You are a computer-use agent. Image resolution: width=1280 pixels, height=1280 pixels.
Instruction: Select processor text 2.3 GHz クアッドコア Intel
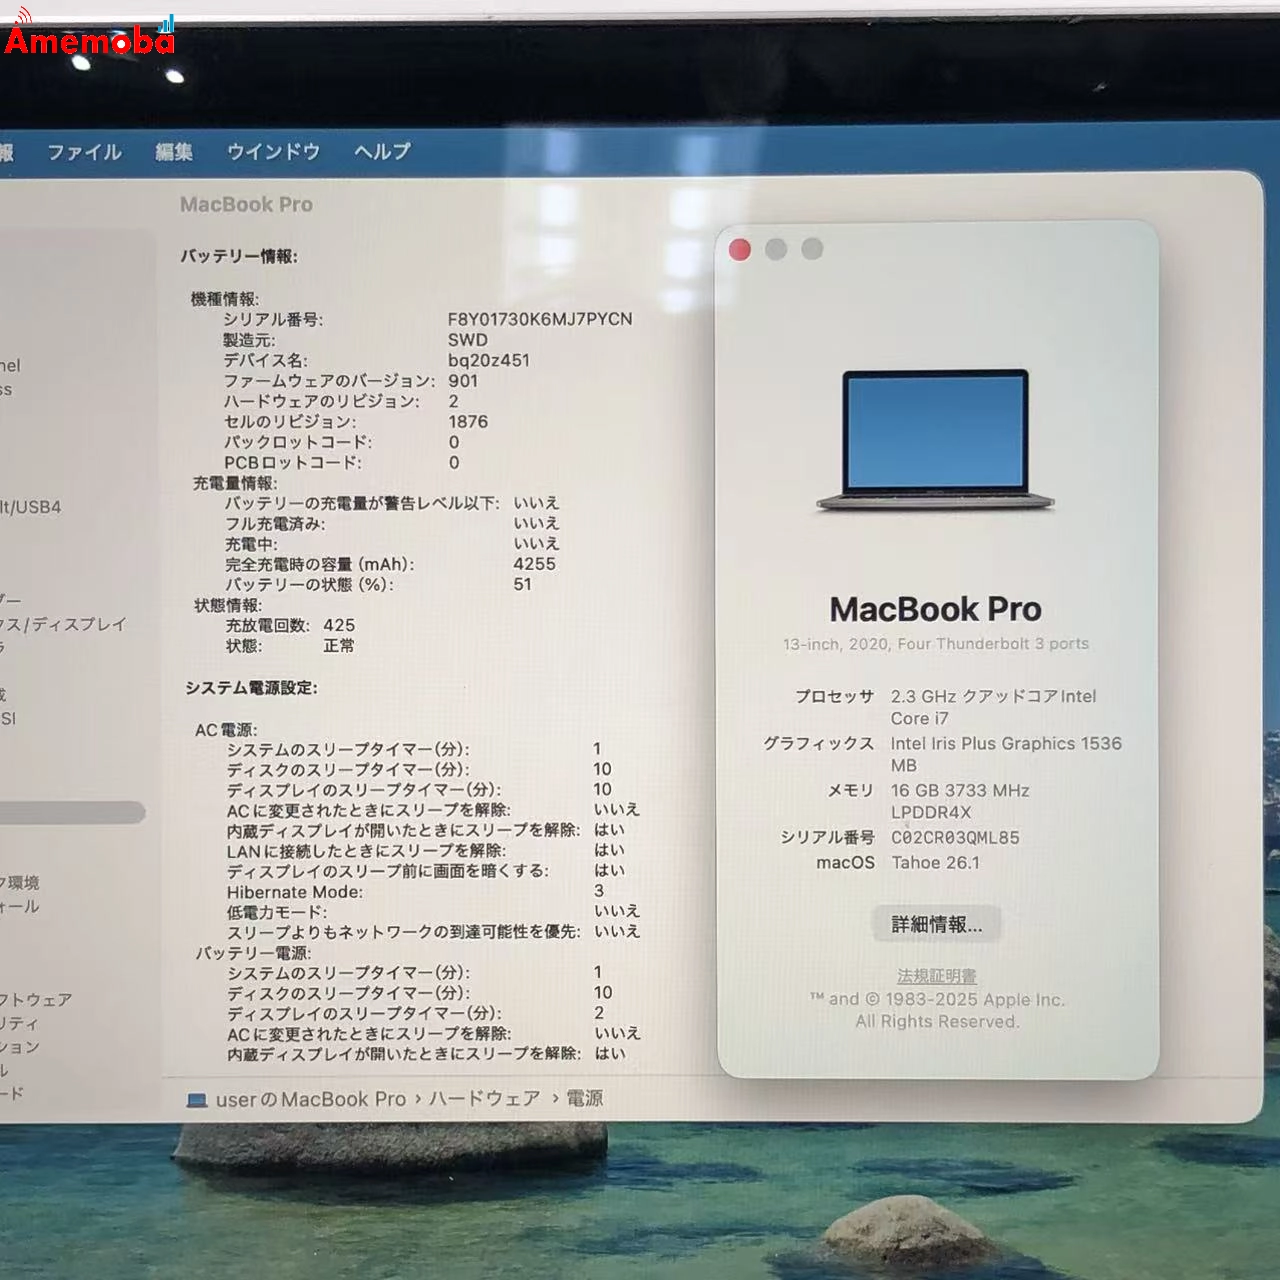(993, 697)
